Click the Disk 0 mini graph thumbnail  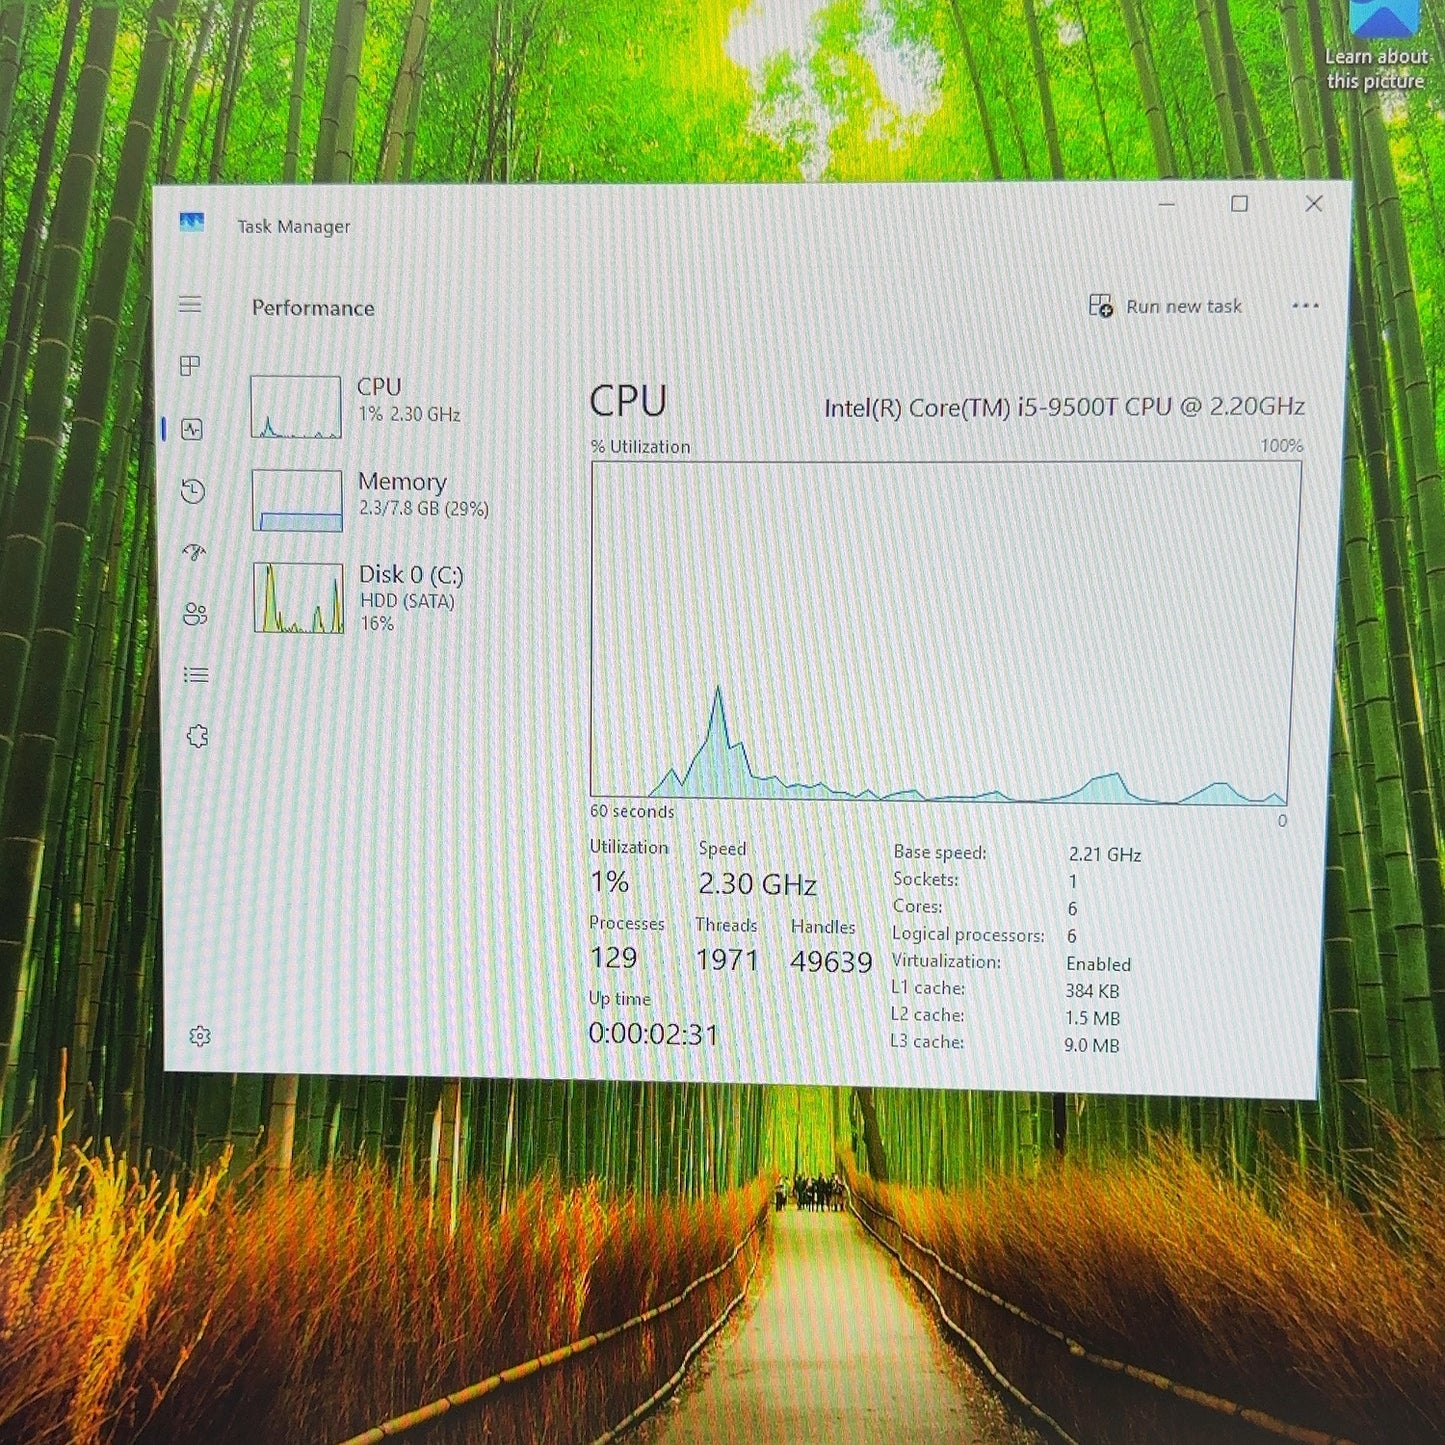298,597
